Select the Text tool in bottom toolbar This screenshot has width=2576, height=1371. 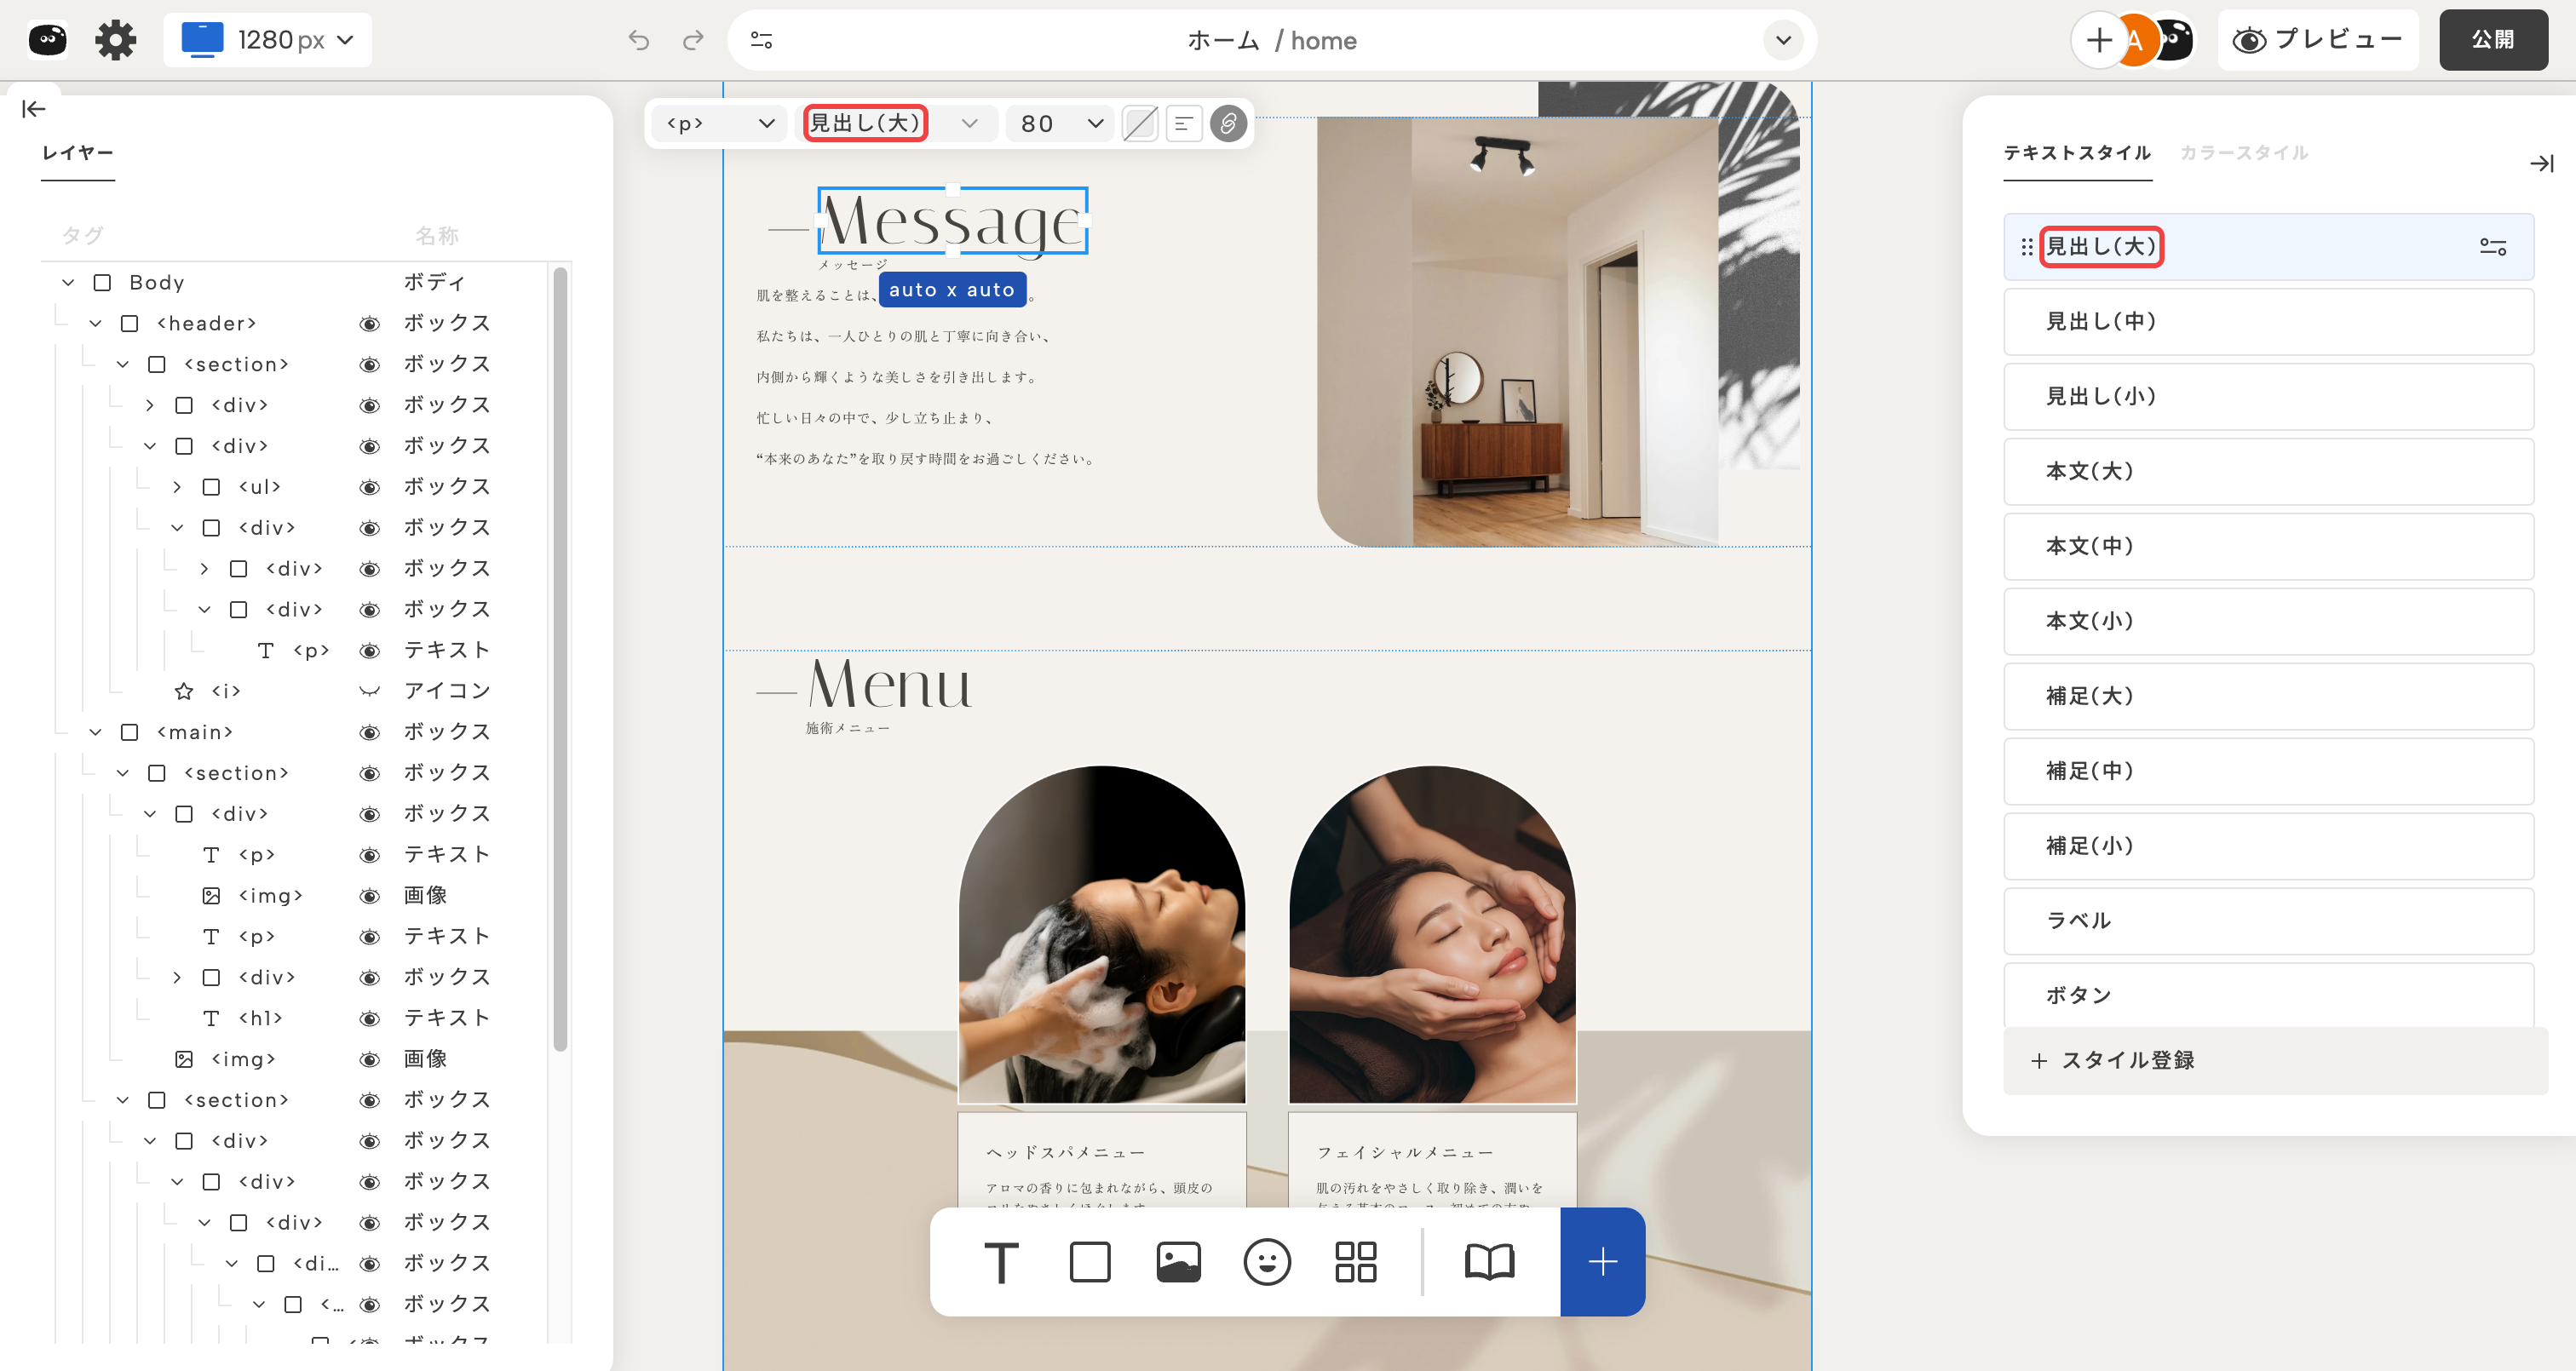click(1001, 1261)
